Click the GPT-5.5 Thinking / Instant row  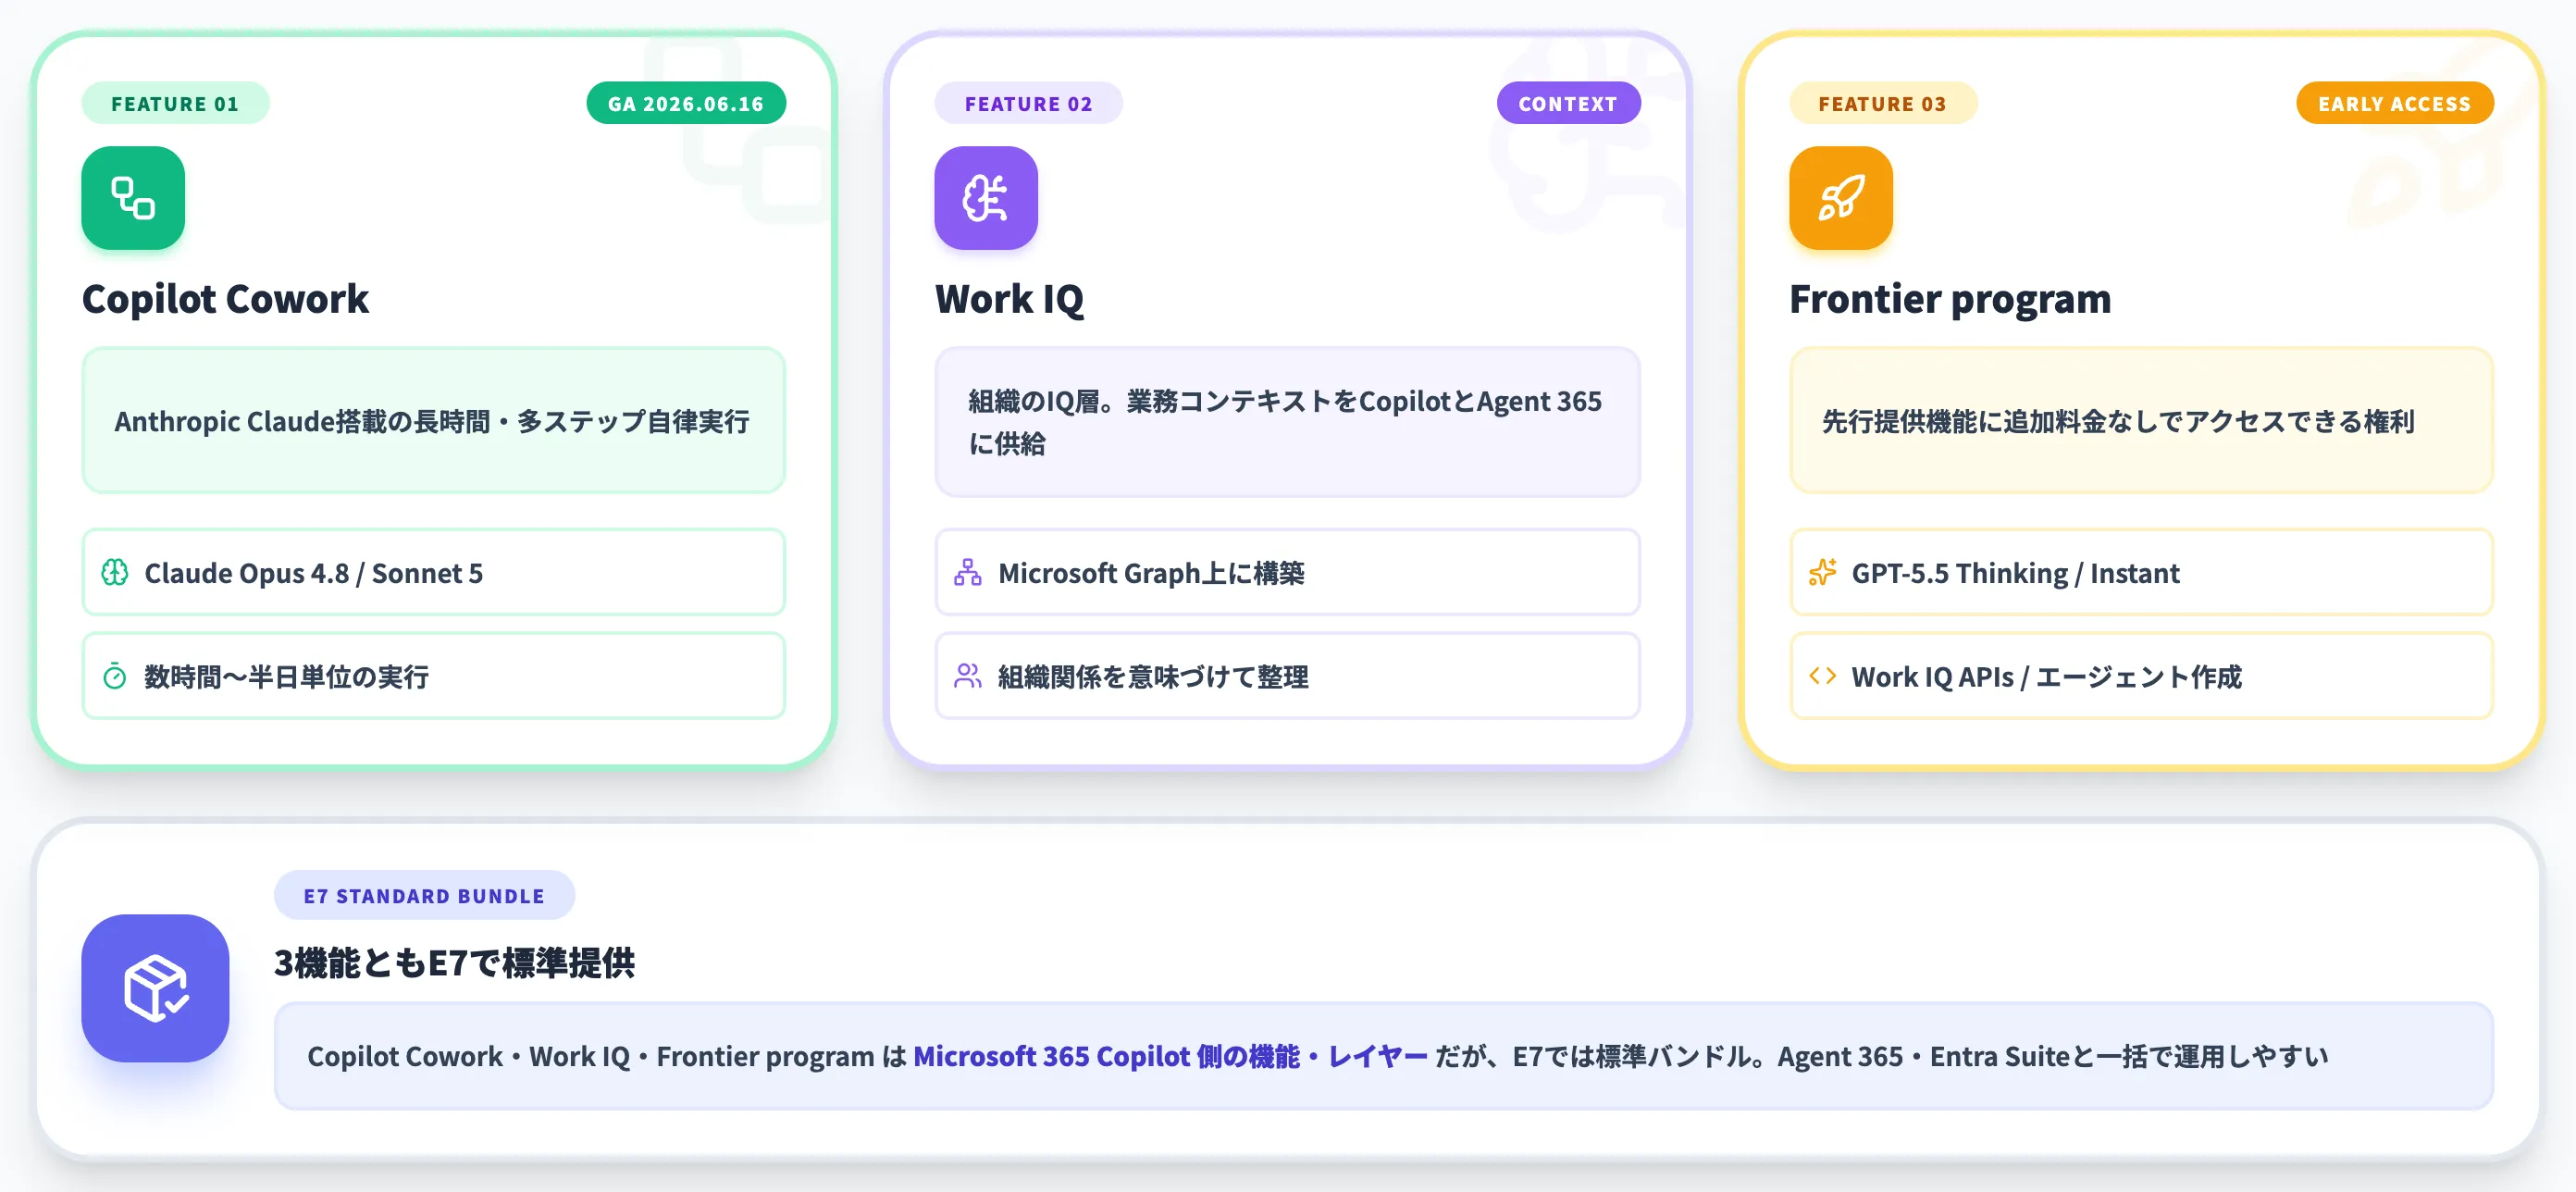pyautogui.click(x=2142, y=573)
